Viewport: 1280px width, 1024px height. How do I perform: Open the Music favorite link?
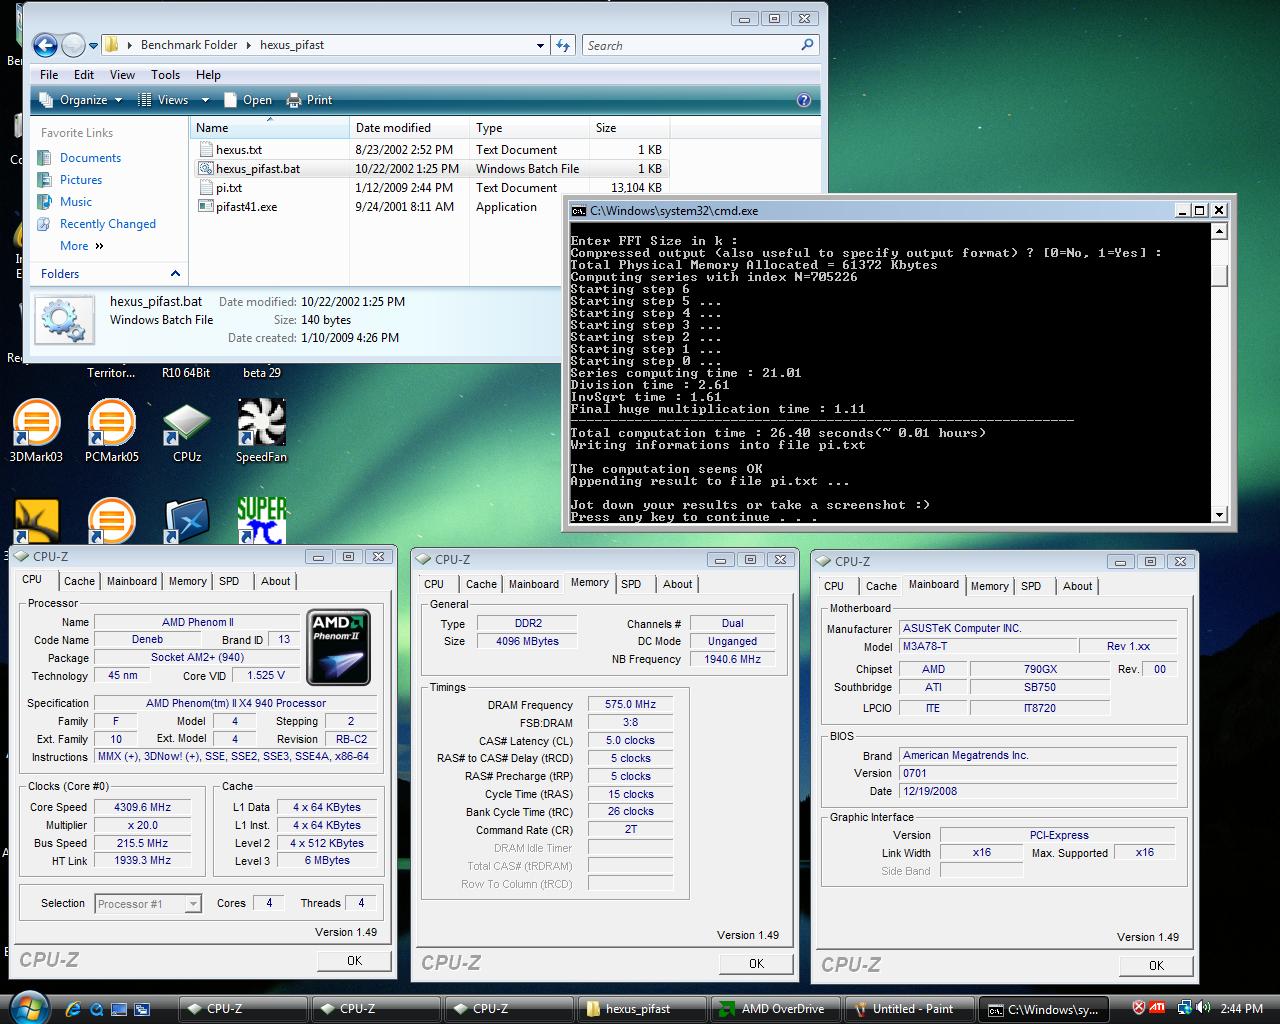[x=76, y=202]
